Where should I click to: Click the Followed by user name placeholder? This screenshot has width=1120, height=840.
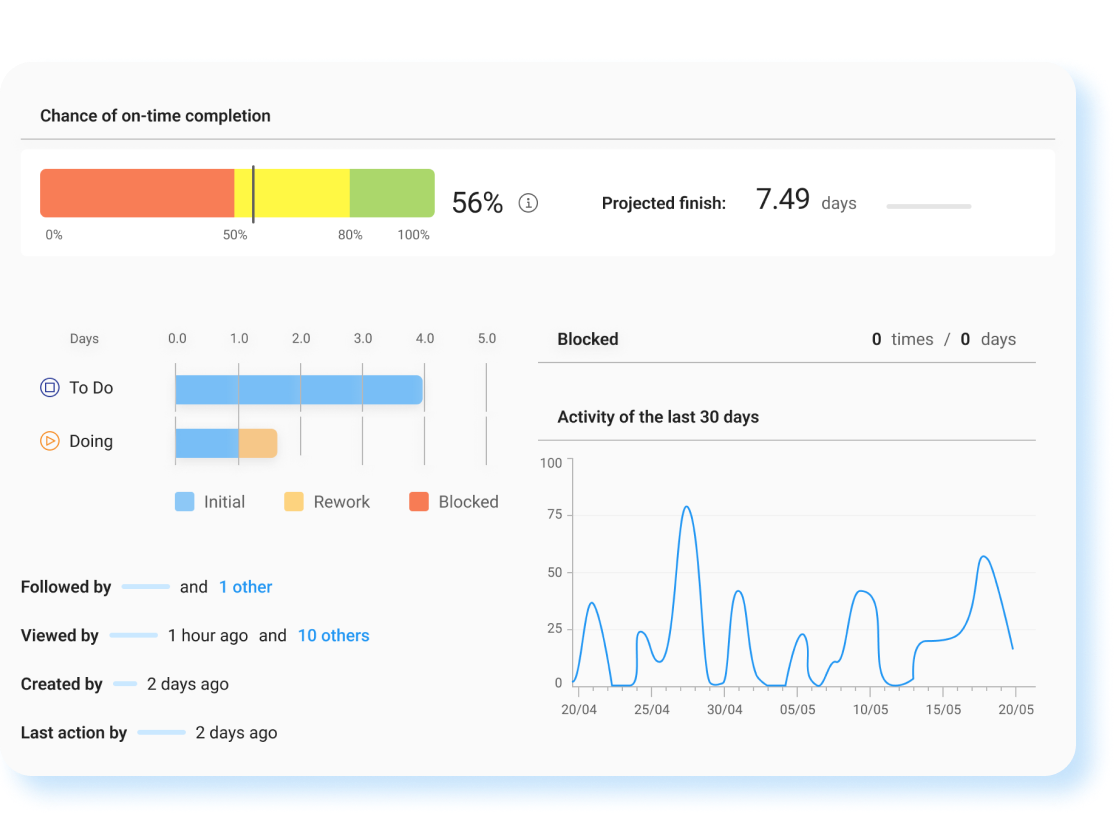pos(145,587)
